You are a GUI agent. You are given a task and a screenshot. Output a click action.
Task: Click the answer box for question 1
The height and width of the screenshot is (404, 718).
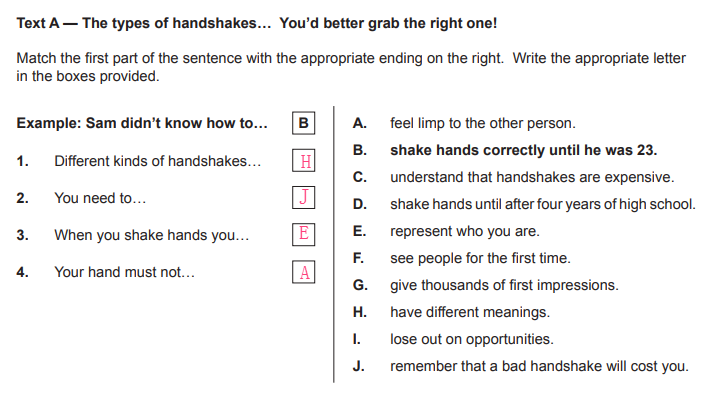[305, 160]
